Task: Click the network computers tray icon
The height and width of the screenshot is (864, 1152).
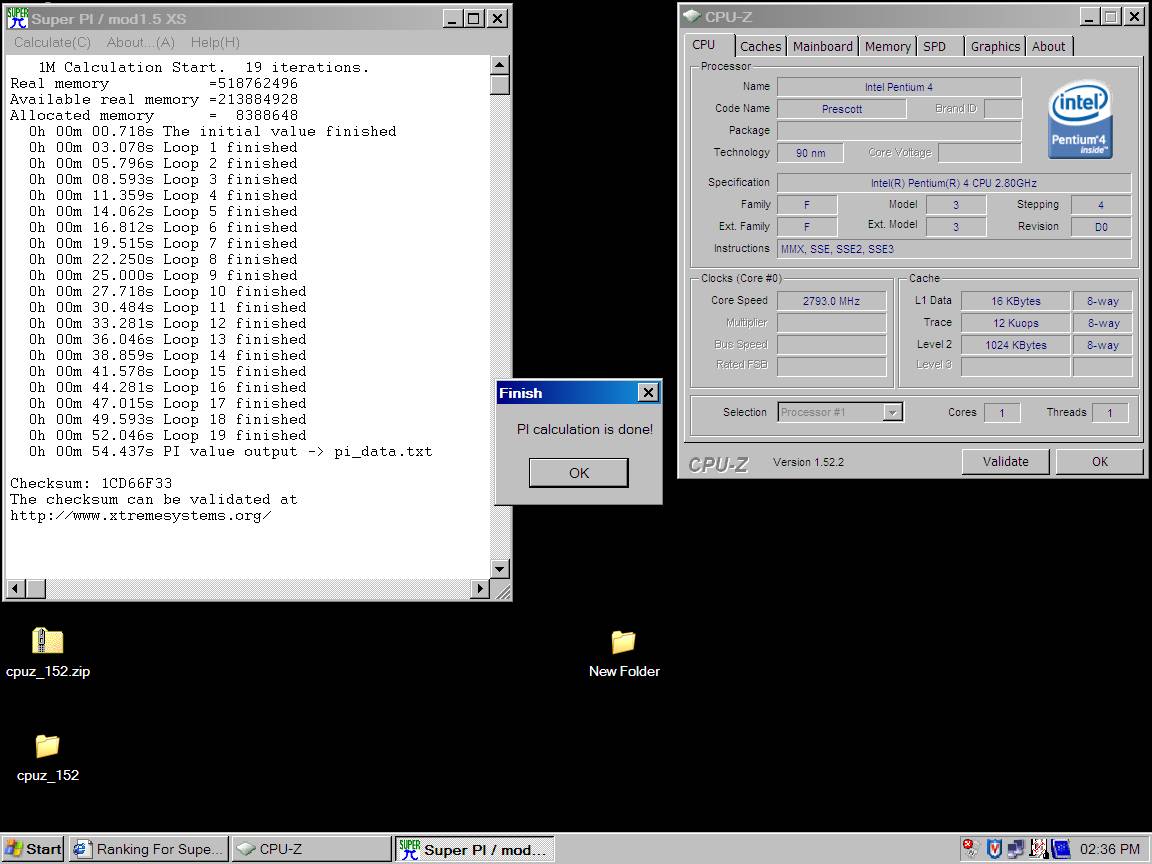Action: (x=1015, y=849)
